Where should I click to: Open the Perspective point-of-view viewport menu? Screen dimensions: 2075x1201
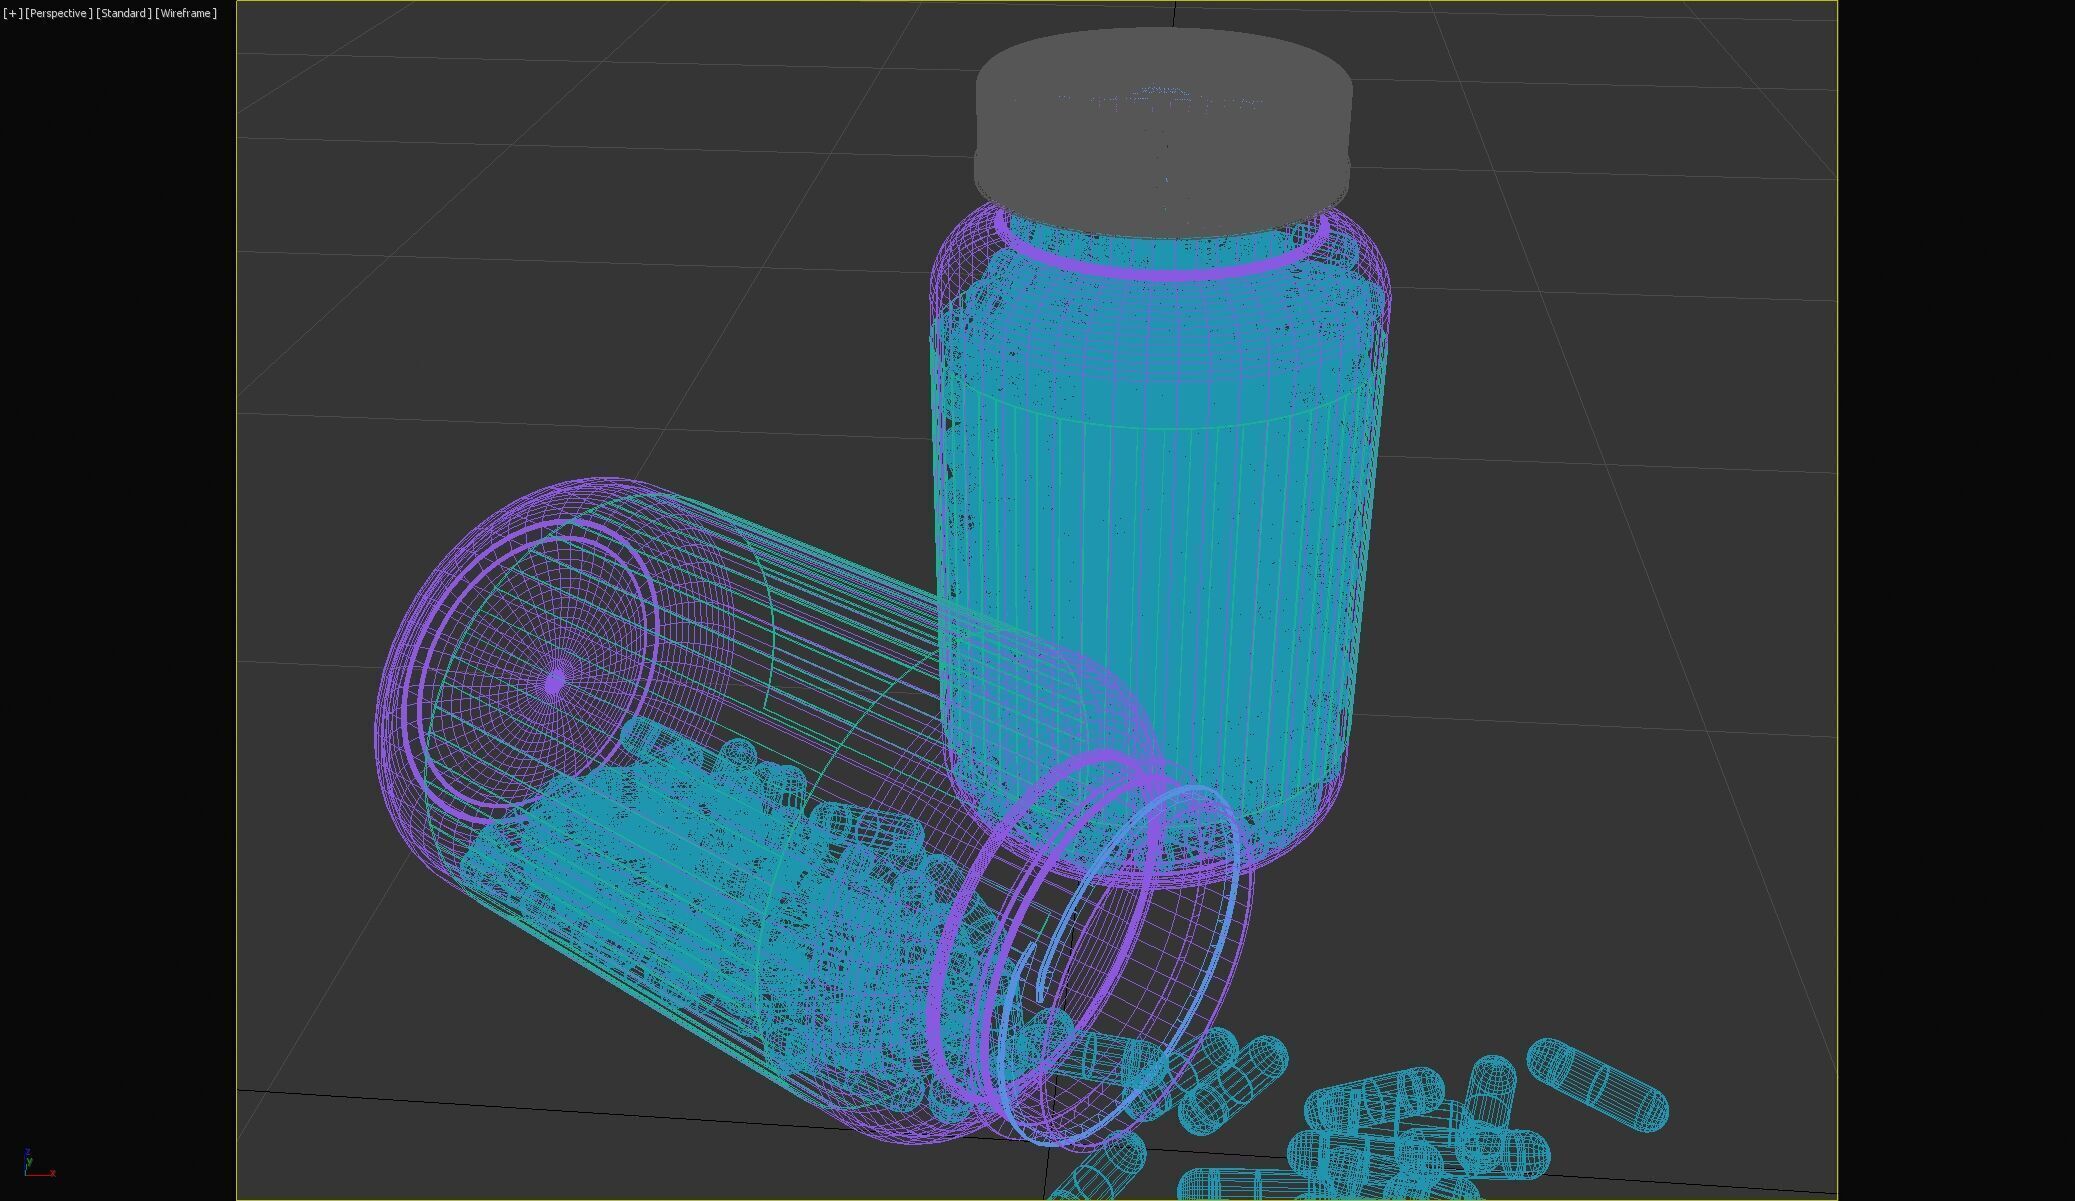click(x=59, y=13)
